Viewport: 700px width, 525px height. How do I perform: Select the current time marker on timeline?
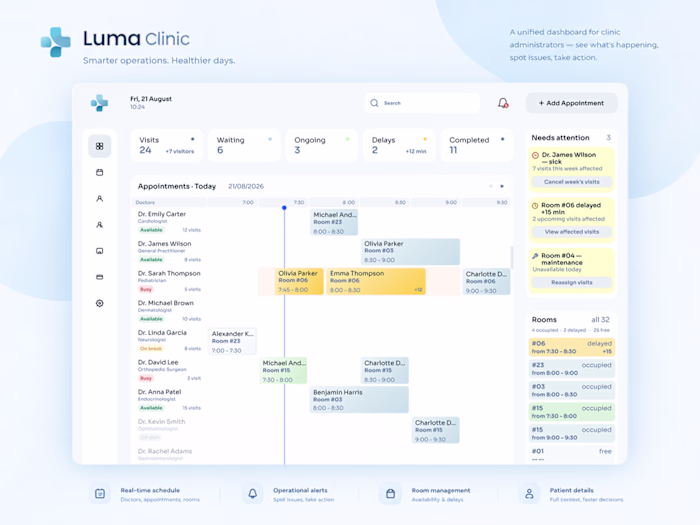coord(284,208)
